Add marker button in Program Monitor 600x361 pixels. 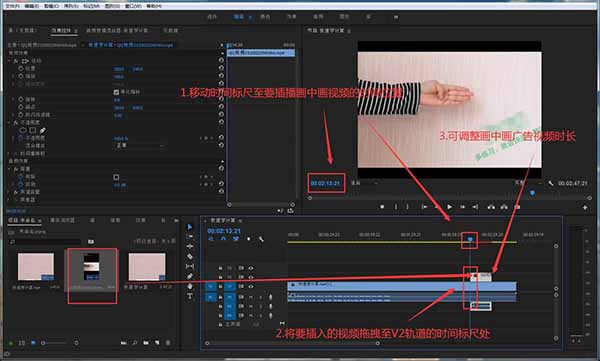tap(382, 207)
